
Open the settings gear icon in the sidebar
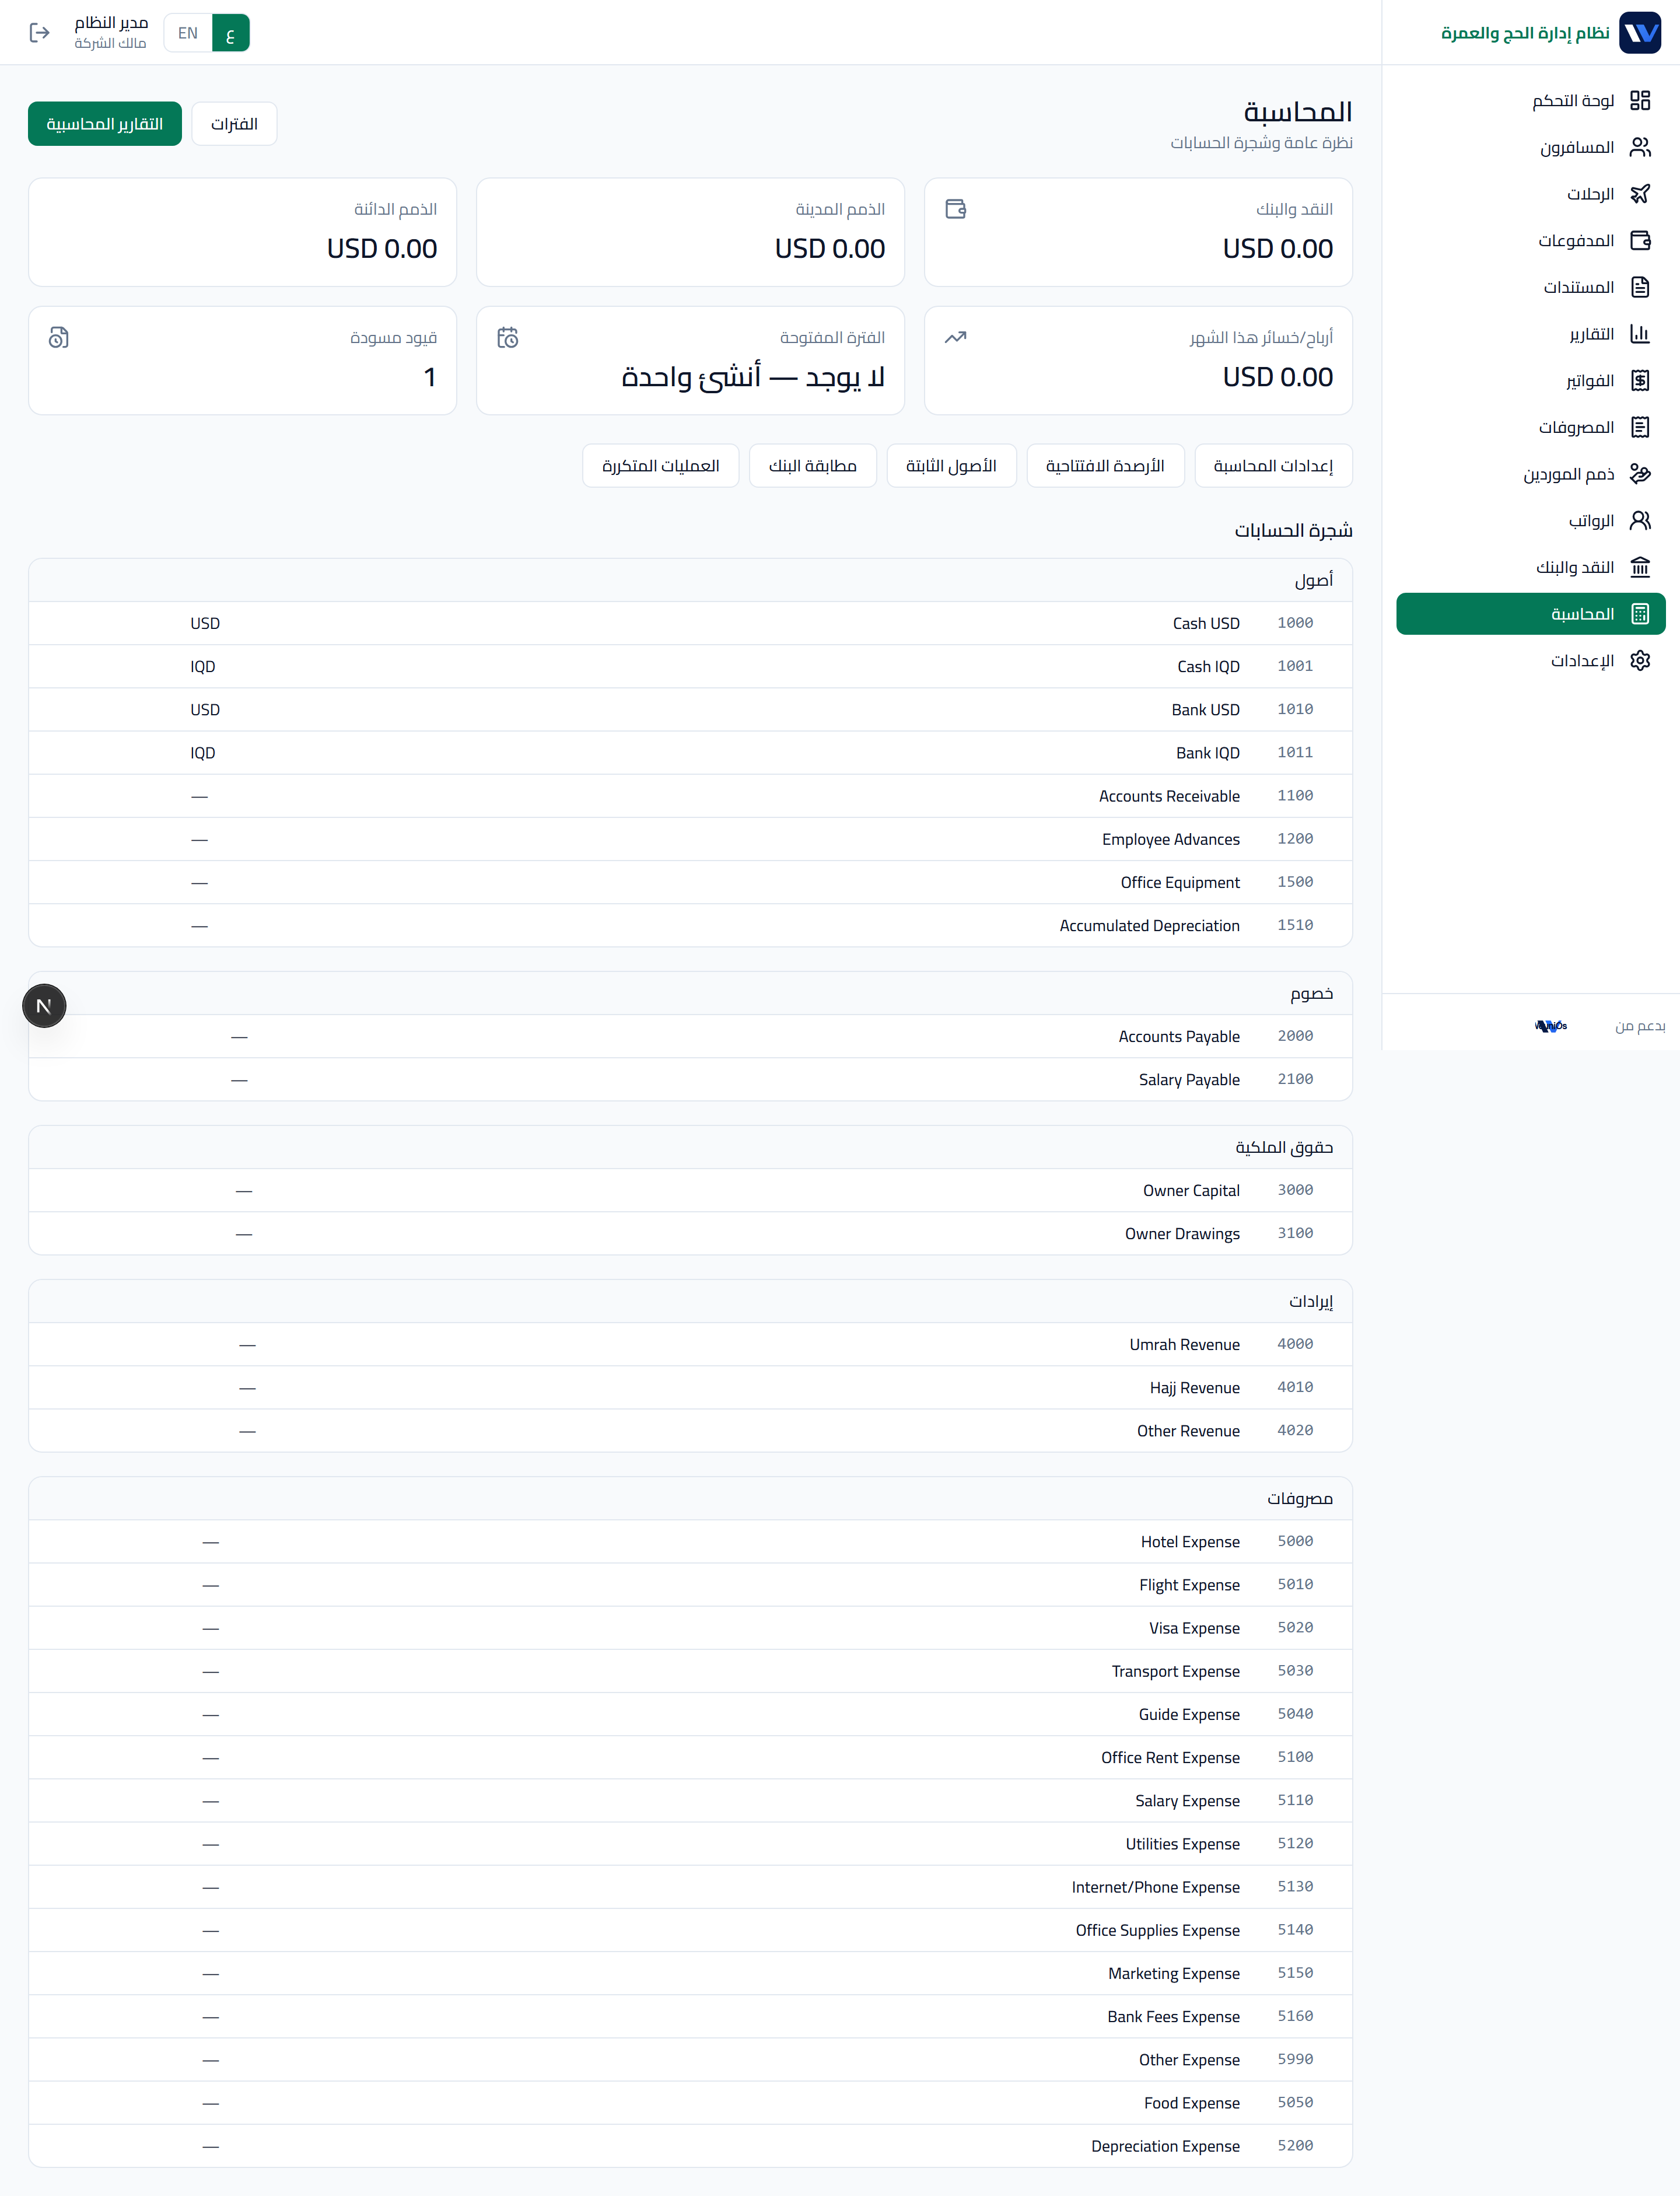[1639, 660]
